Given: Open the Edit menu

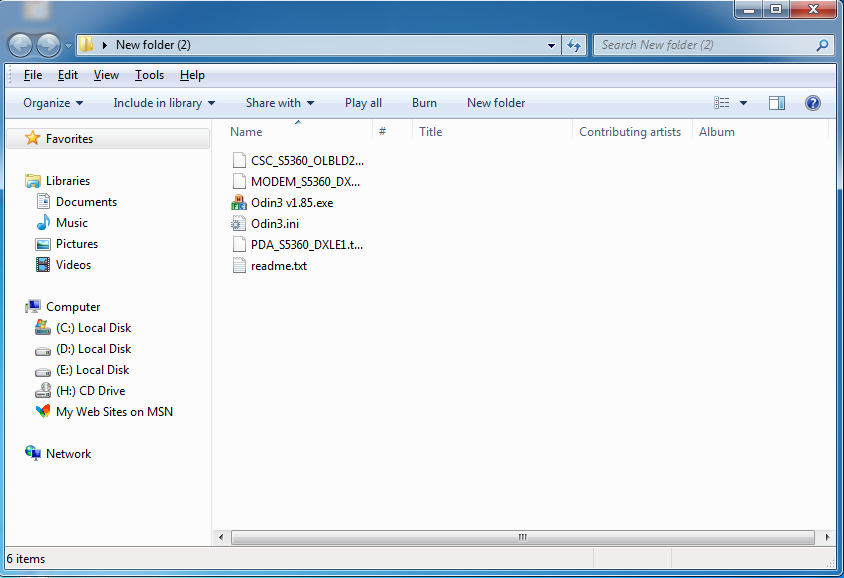Looking at the screenshot, I should pos(67,75).
